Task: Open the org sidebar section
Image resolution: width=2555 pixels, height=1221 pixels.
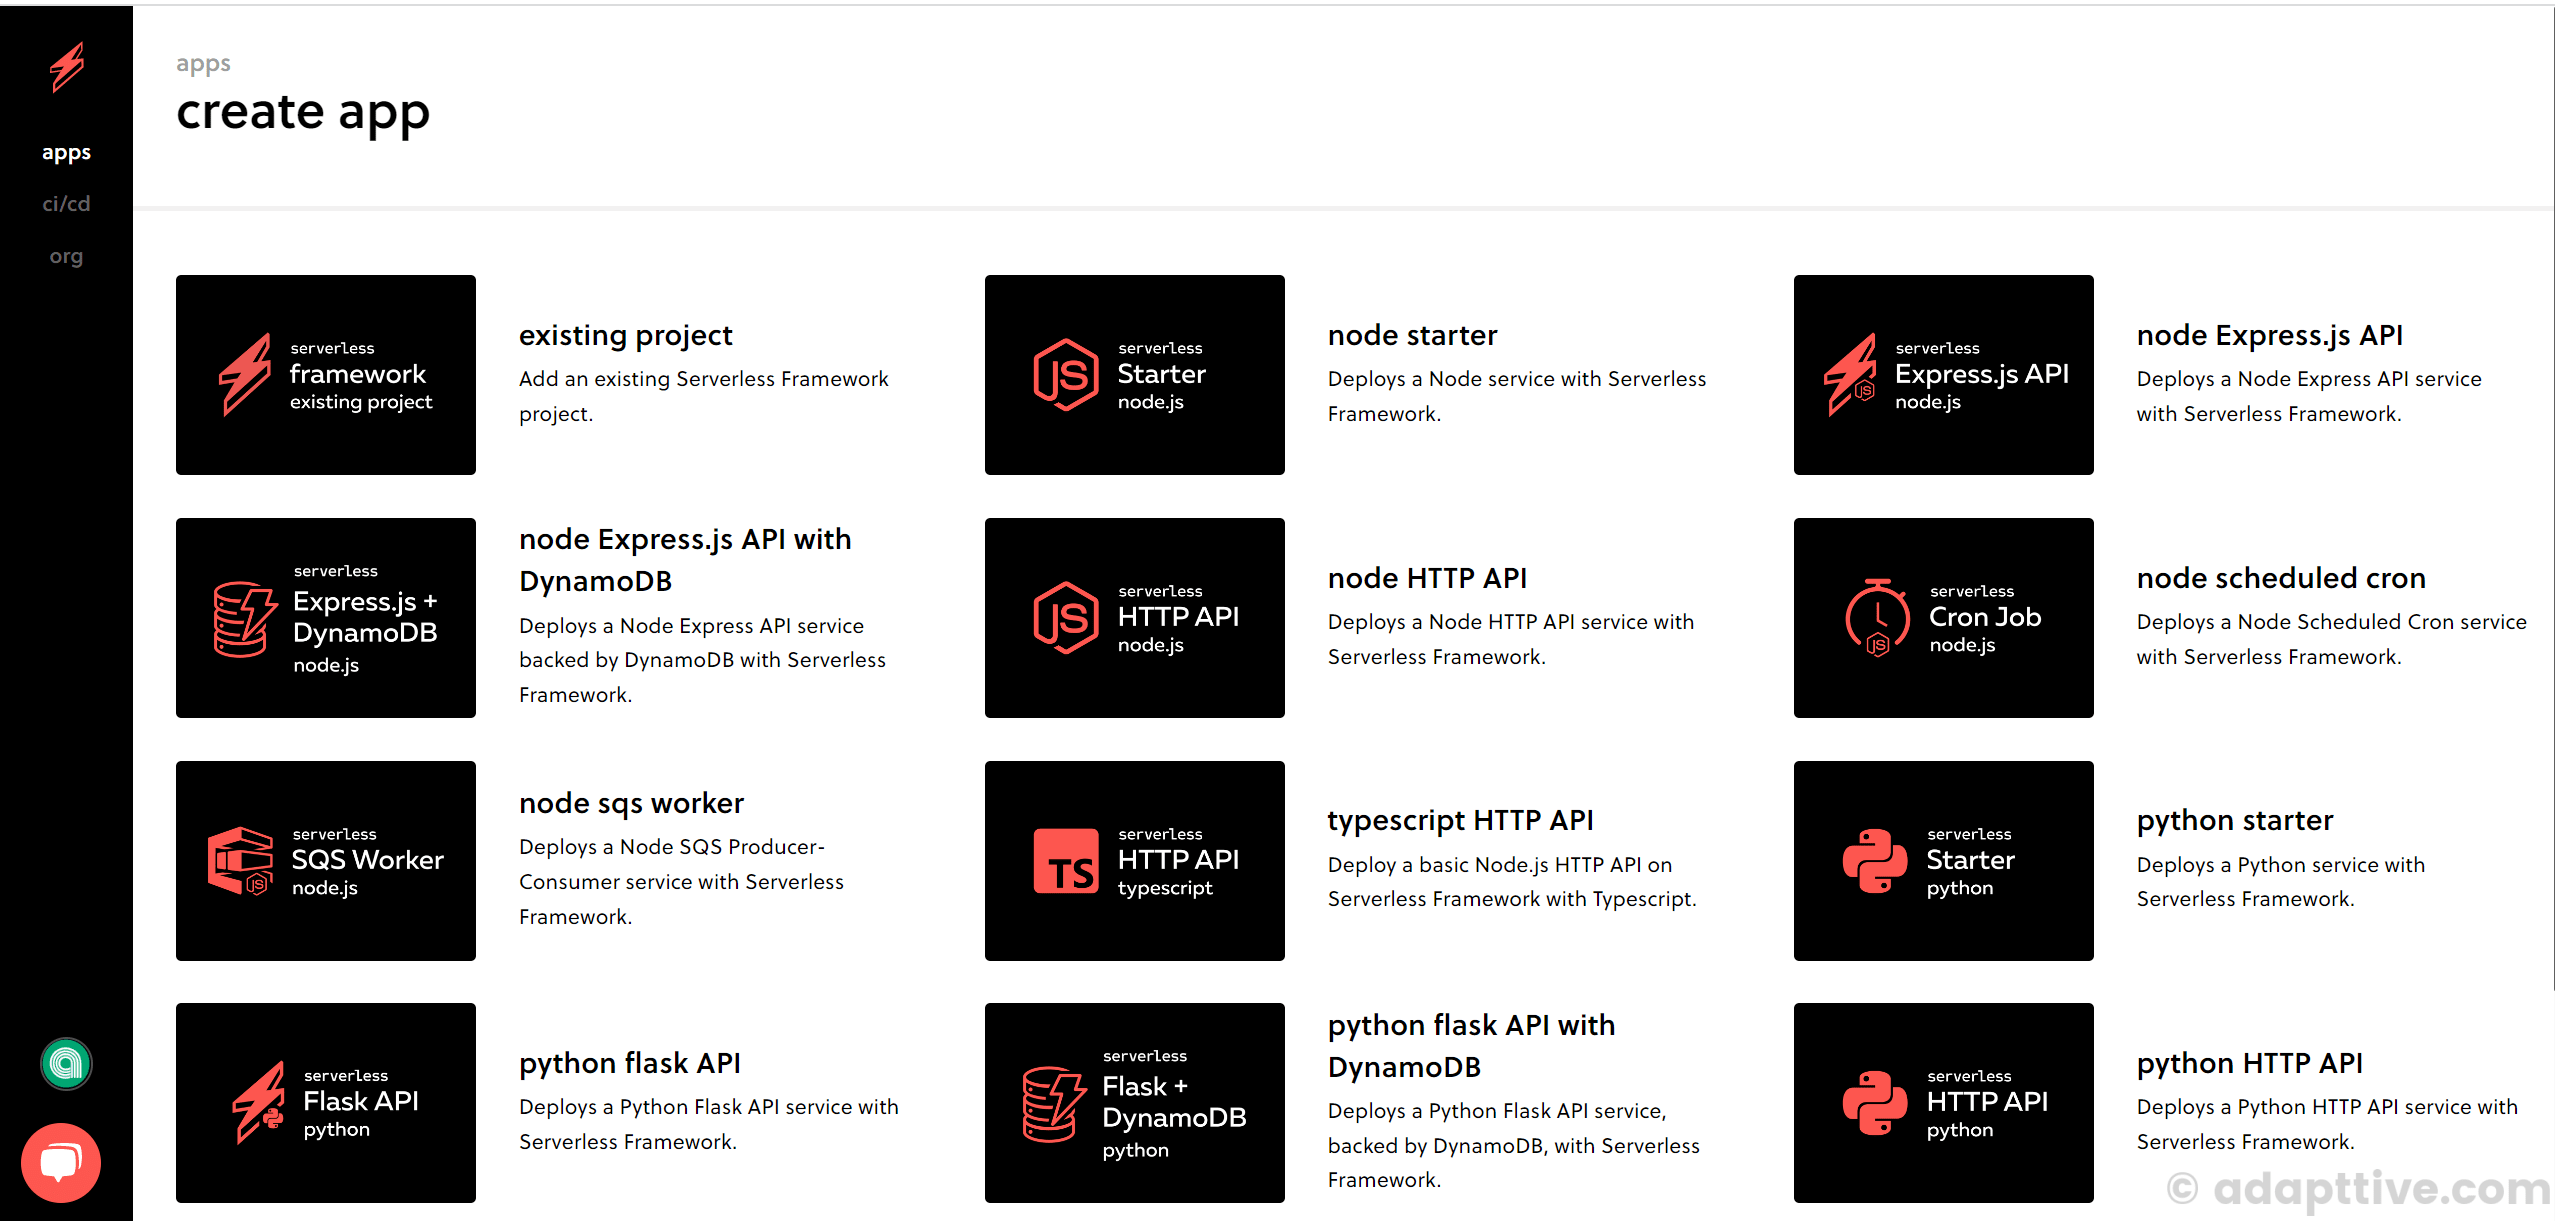Action: point(66,256)
